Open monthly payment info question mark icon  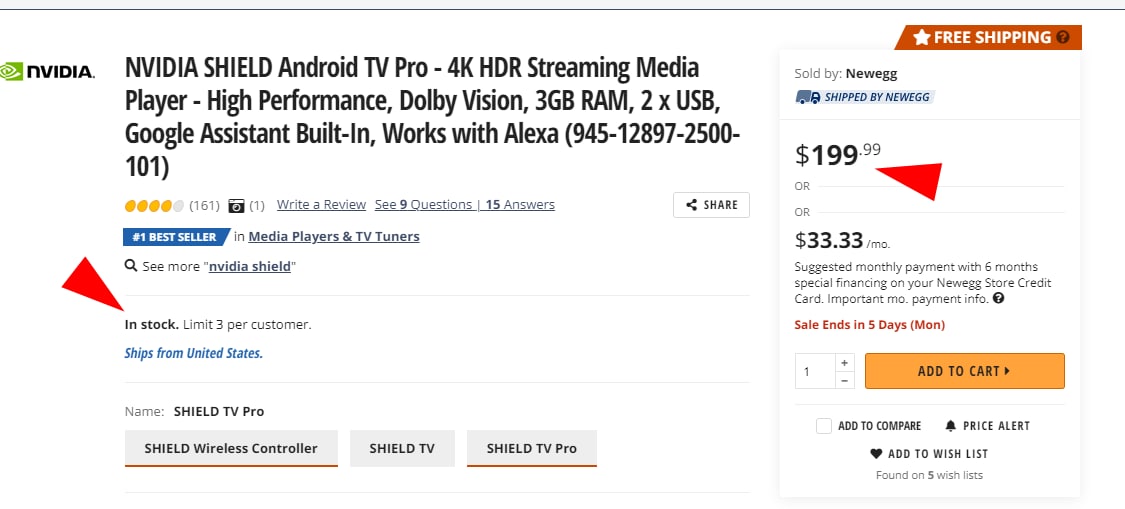coord(998,298)
